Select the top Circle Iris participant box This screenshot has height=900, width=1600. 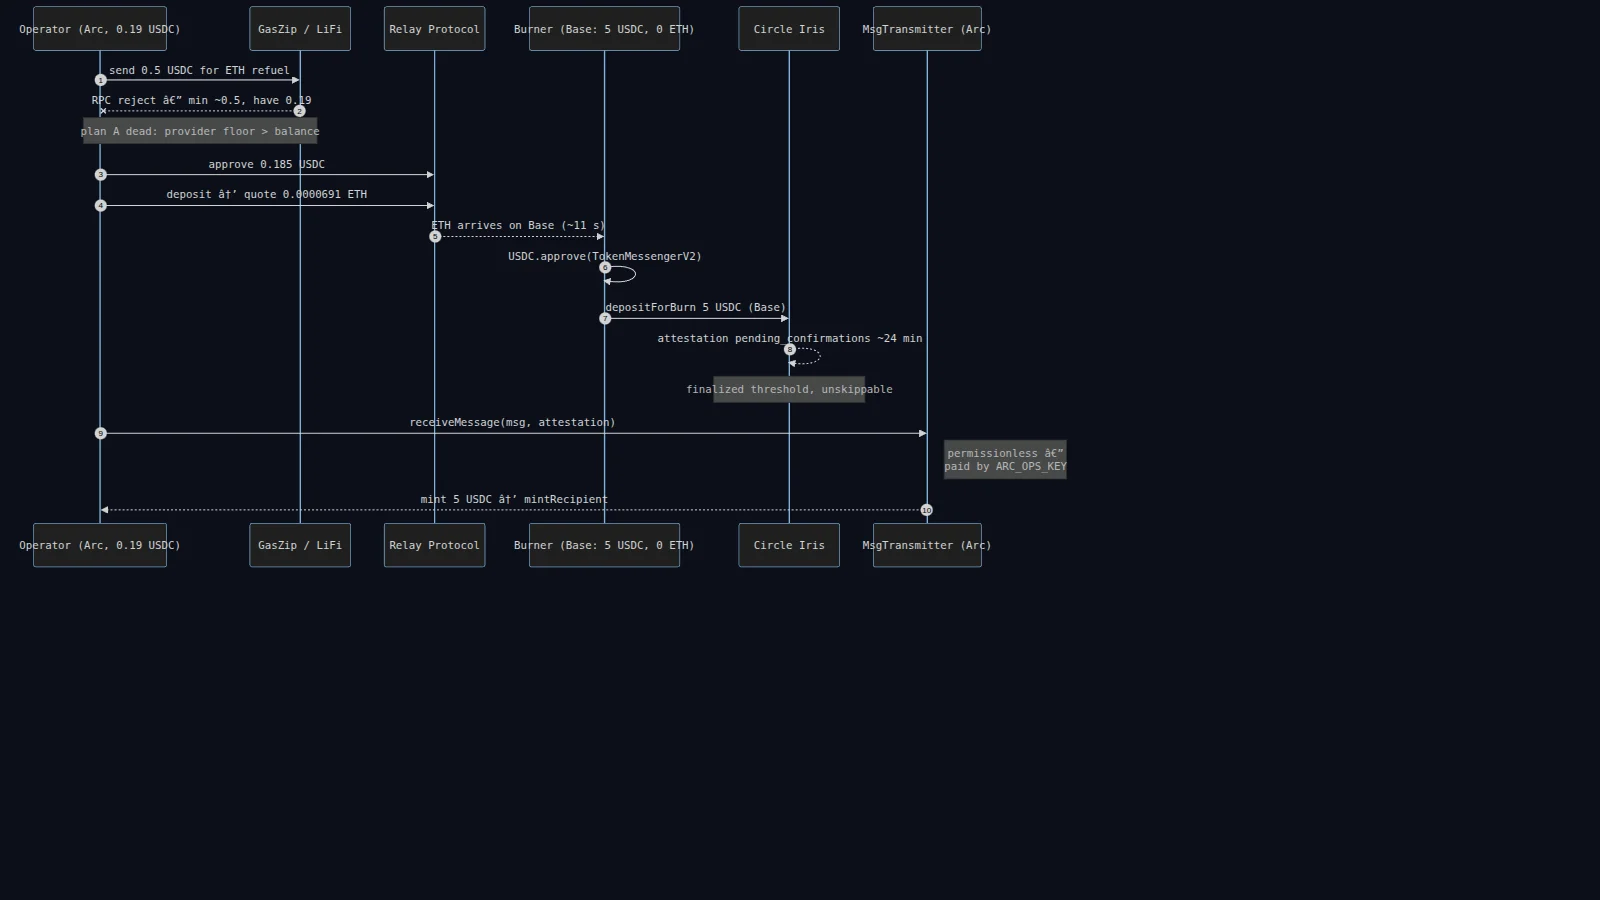pos(789,29)
